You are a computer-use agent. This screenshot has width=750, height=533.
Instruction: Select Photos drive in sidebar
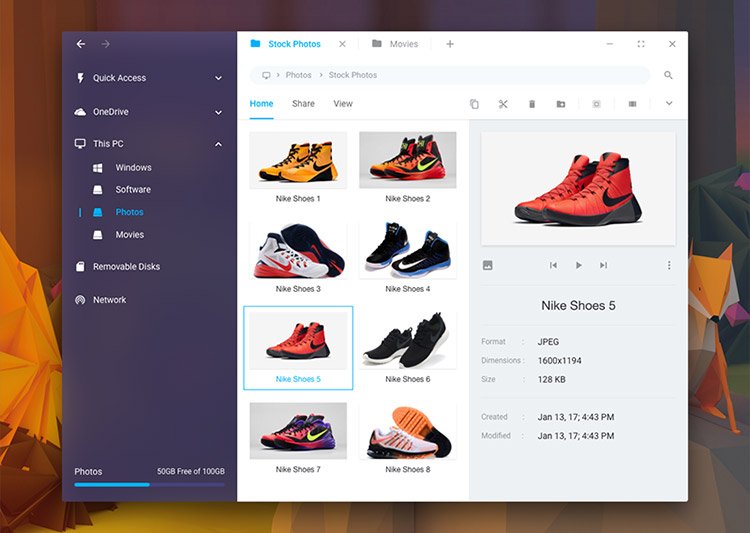click(129, 212)
